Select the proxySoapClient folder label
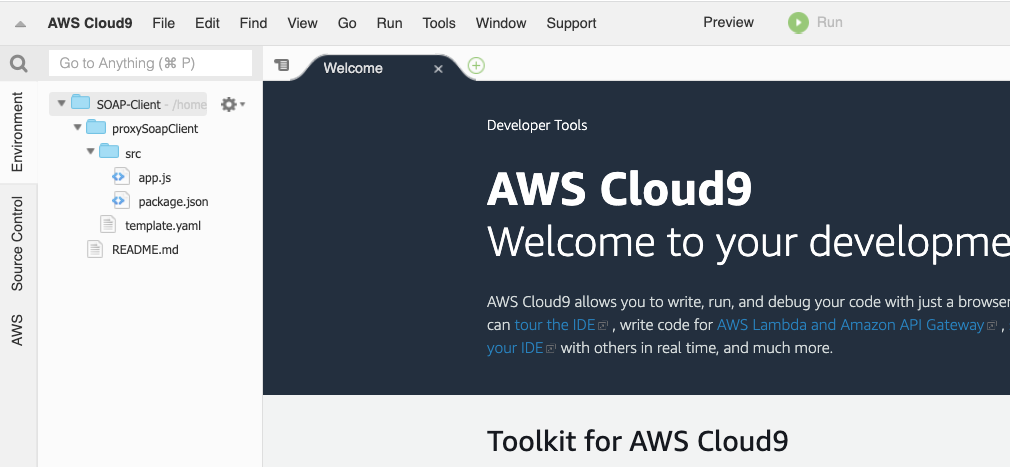 click(x=155, y=129)
